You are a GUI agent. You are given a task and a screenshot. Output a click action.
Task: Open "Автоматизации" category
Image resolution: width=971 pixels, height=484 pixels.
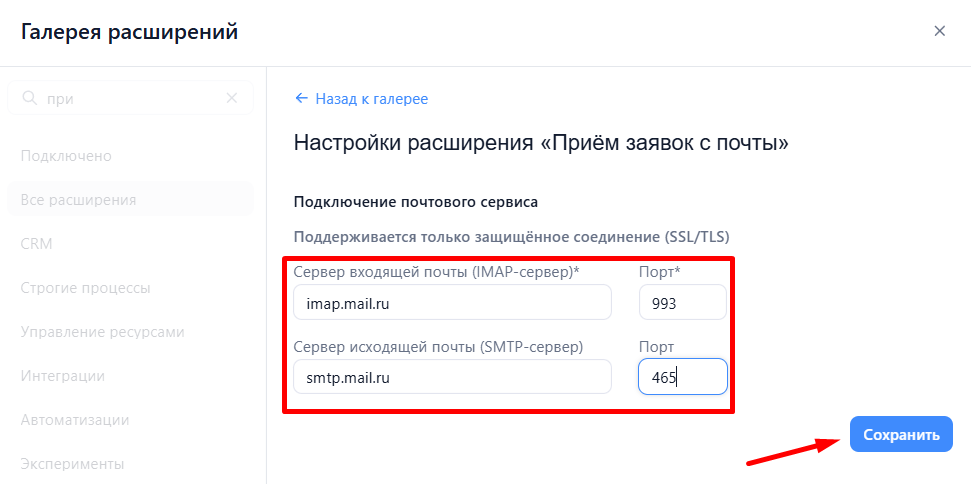[x=75, y=420]
